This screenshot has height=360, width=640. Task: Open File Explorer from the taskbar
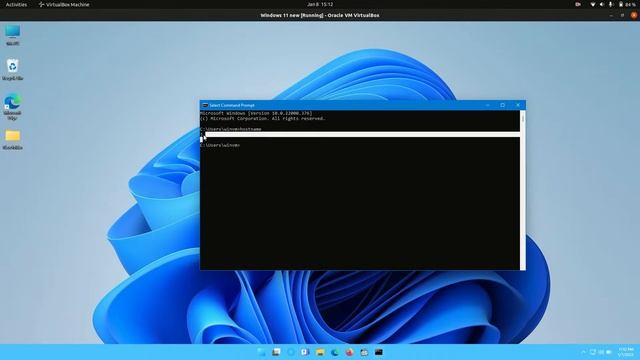tap(320, 352)
